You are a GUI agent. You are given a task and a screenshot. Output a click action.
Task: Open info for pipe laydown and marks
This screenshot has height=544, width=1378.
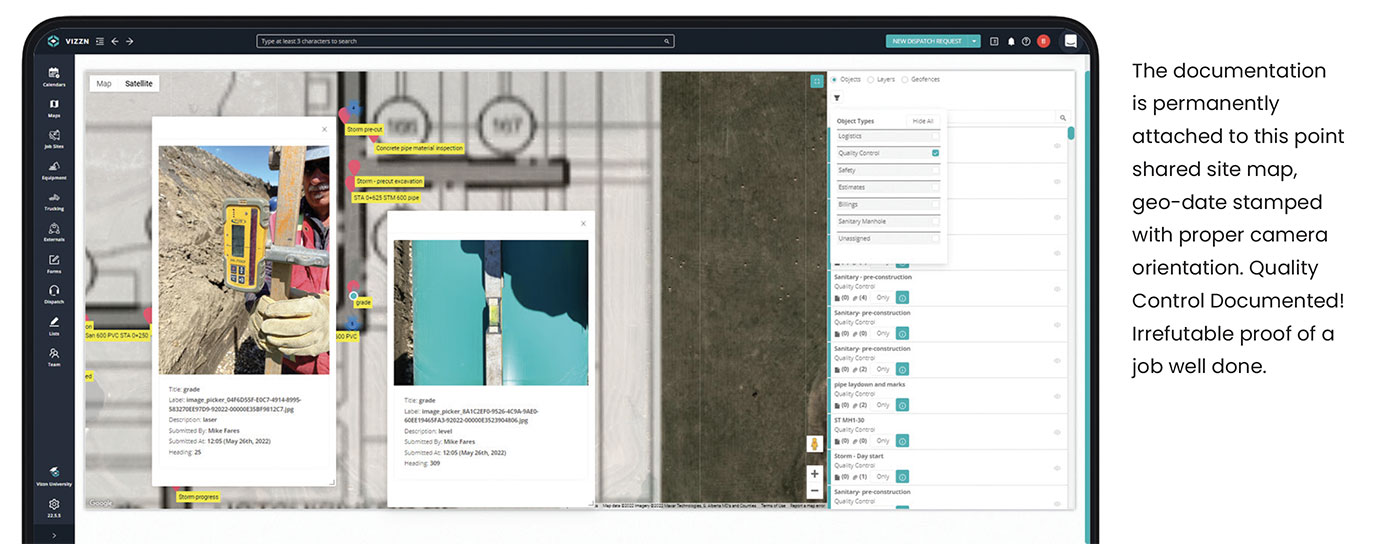click(902, 405)
